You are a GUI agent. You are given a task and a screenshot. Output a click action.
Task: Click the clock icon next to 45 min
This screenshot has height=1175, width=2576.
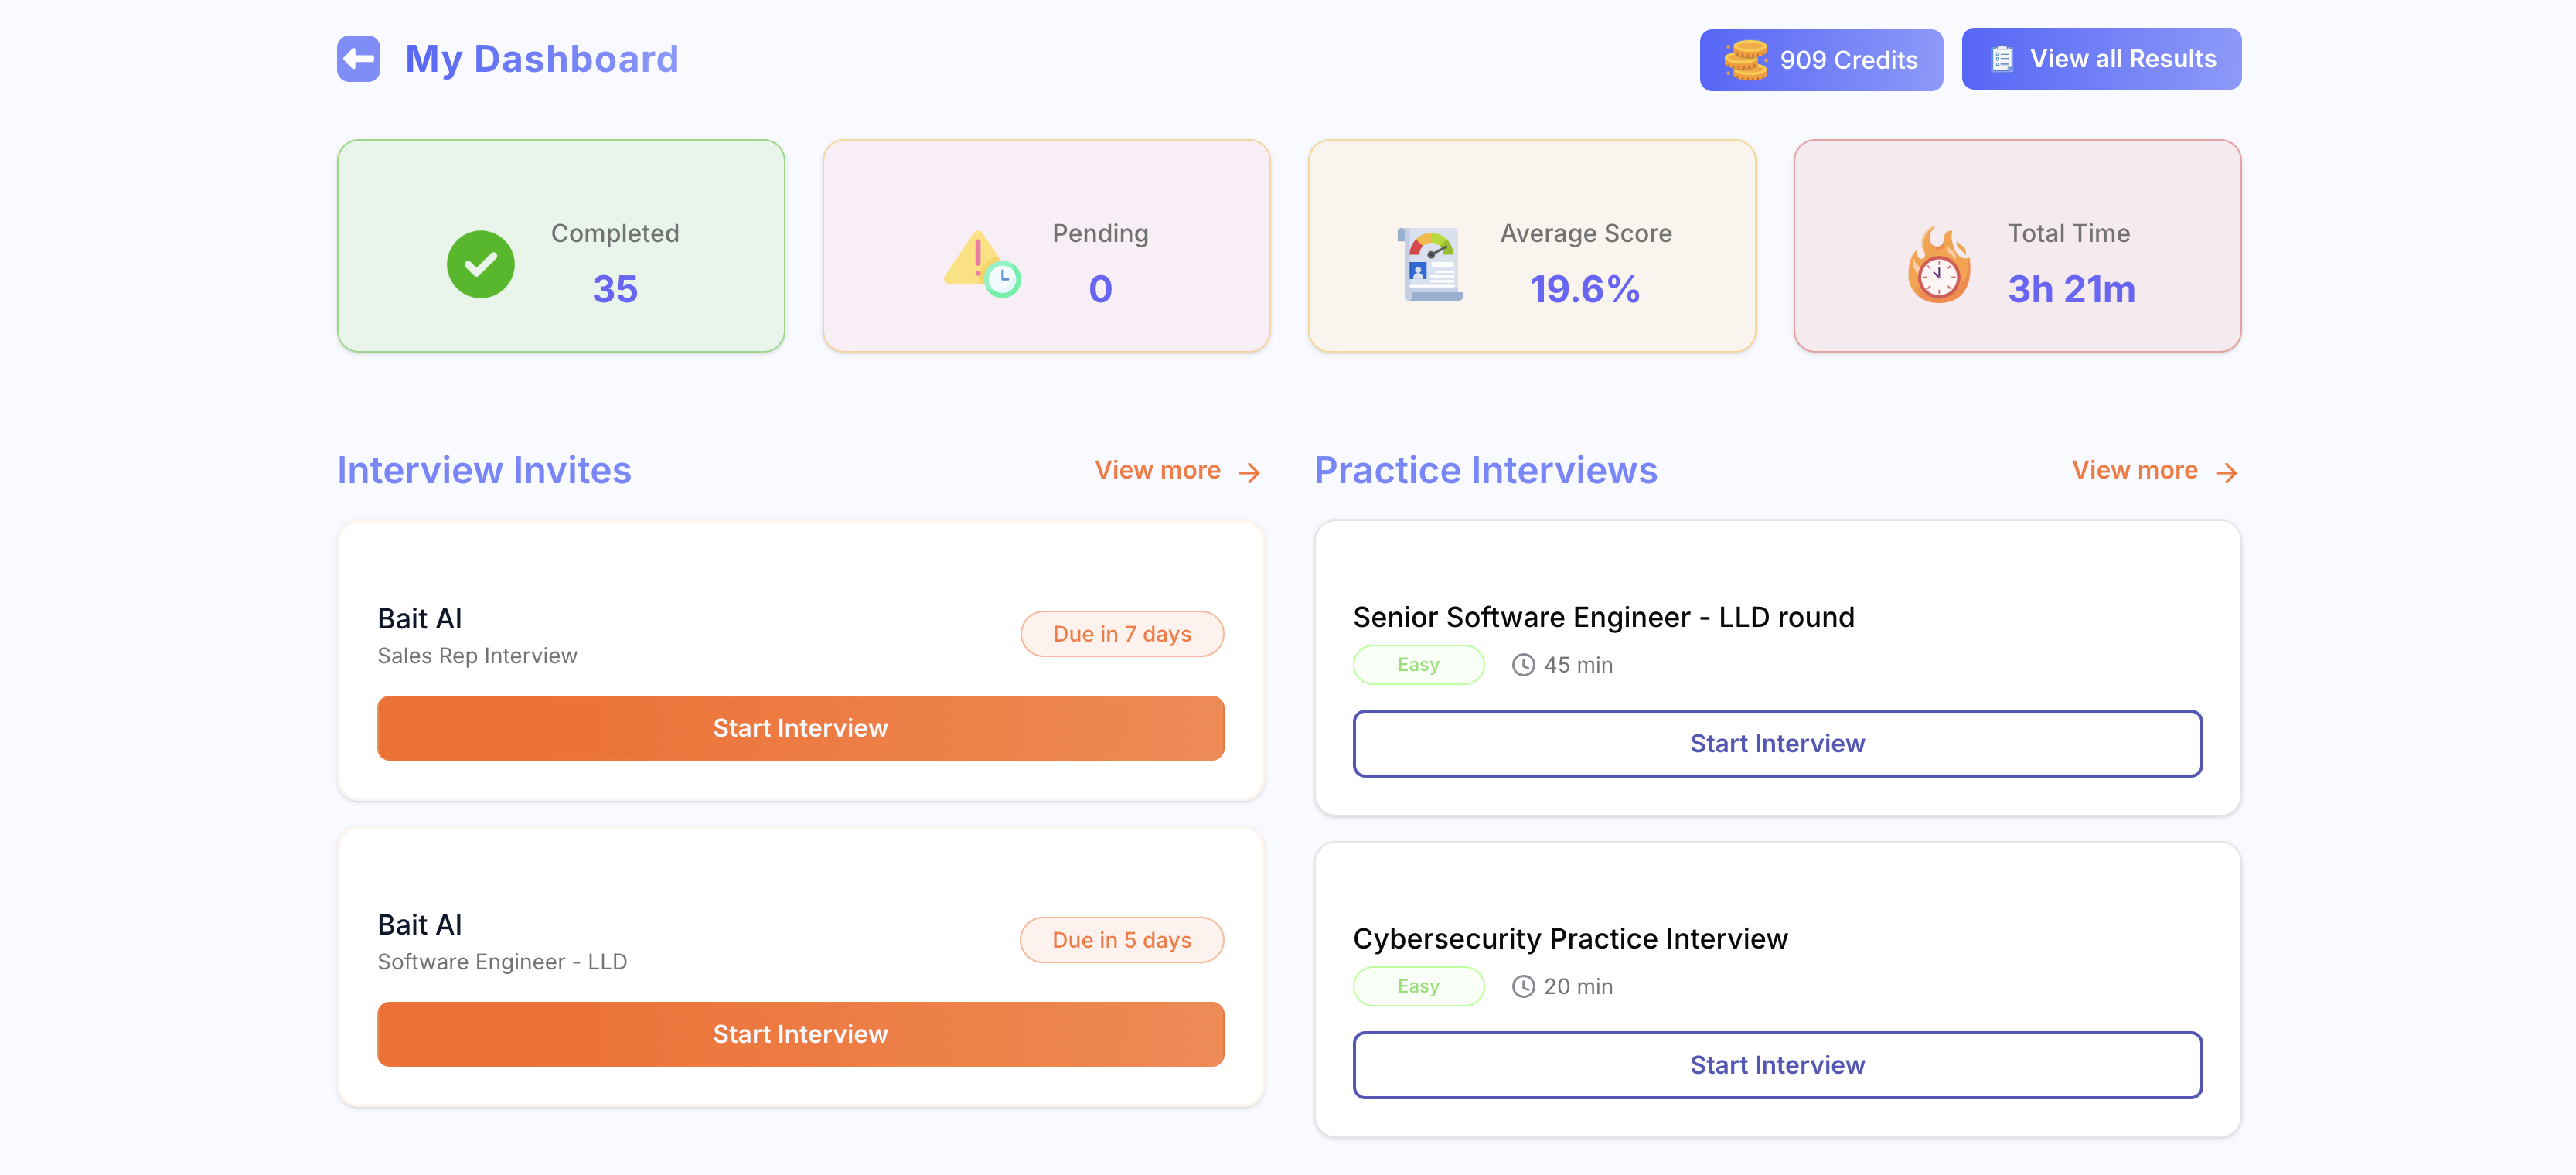1523,664
